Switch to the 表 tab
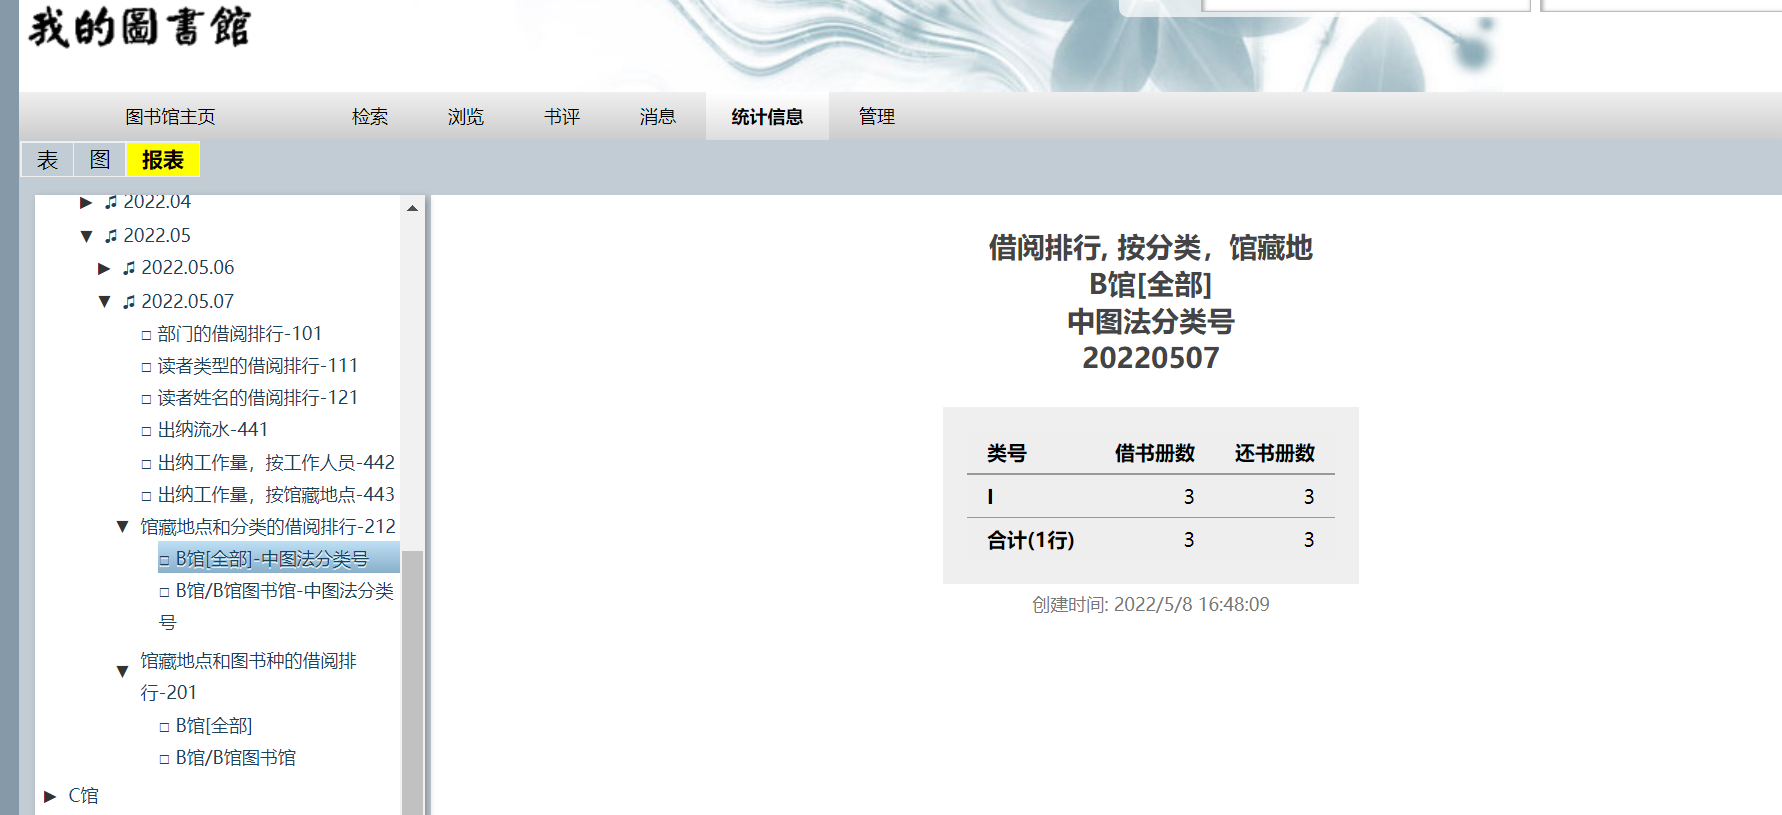This screenshot has height=815, width=1782. point(47,160)
